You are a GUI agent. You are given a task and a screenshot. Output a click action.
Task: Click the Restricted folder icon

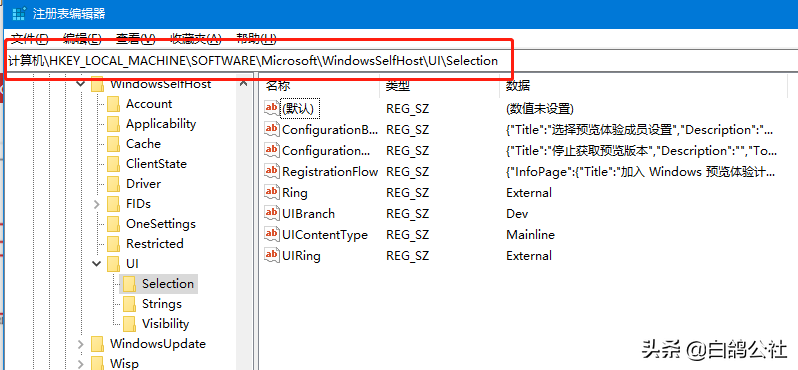tap(113, 244)
